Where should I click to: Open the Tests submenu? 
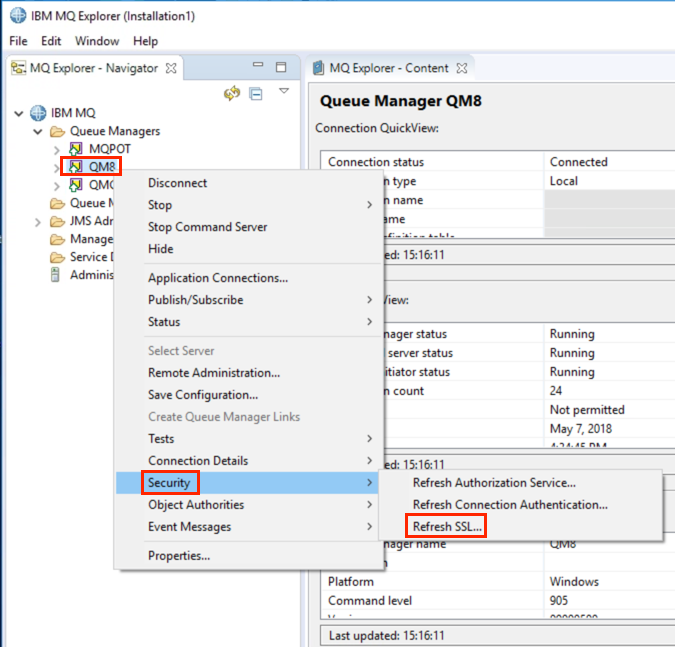[x=250, y=439]
